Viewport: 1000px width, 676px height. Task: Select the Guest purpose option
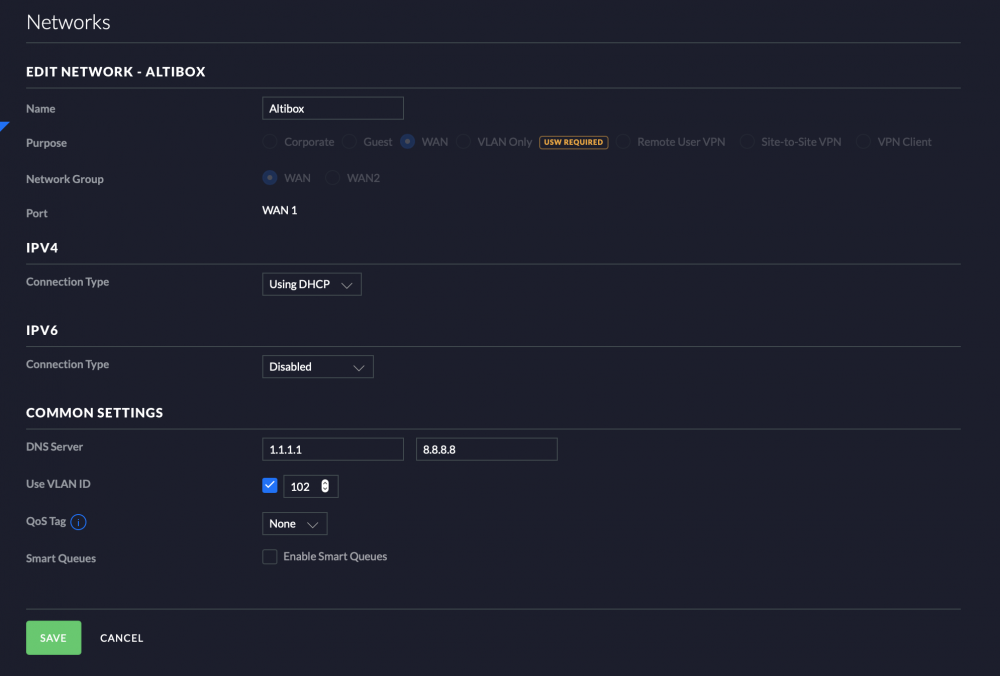(x=349, y=142)
